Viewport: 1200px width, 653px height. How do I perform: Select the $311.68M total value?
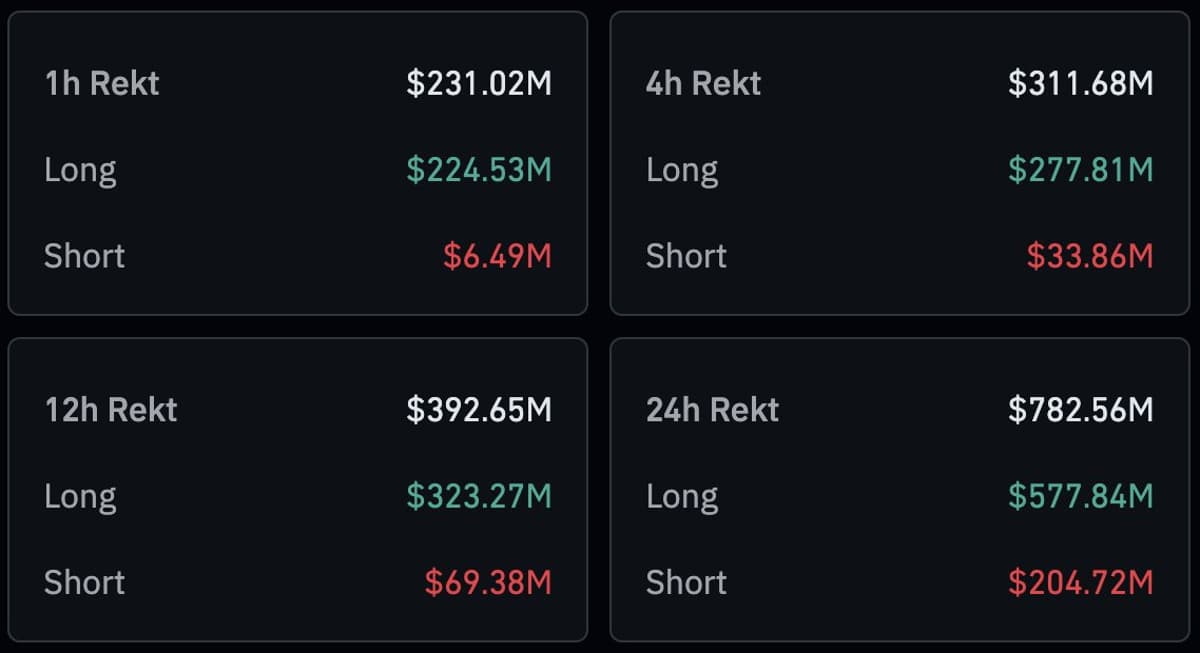(x=1080, y=84)
